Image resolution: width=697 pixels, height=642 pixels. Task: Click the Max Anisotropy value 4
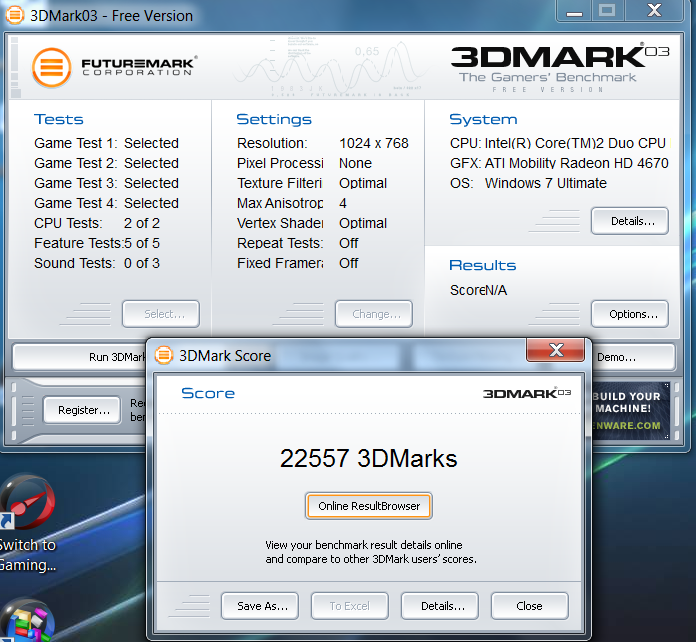[x=343, y=203]
